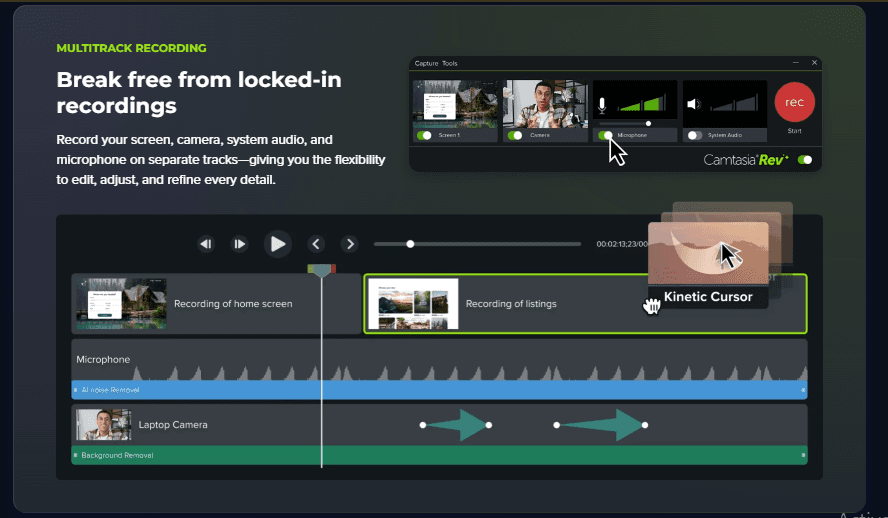
Task: Close the Capture panel
Action: click(x=814, y=63)
